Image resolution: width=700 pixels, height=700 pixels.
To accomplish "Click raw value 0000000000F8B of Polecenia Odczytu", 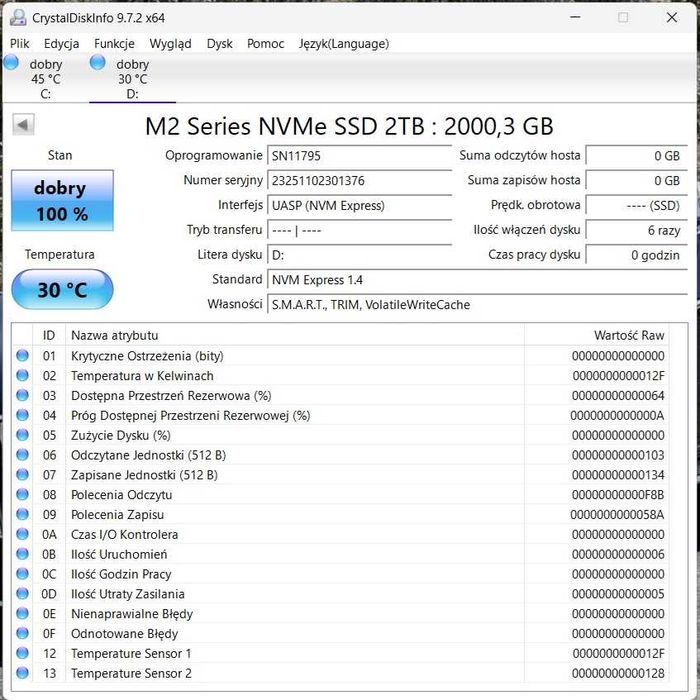I will pos(618,495).
